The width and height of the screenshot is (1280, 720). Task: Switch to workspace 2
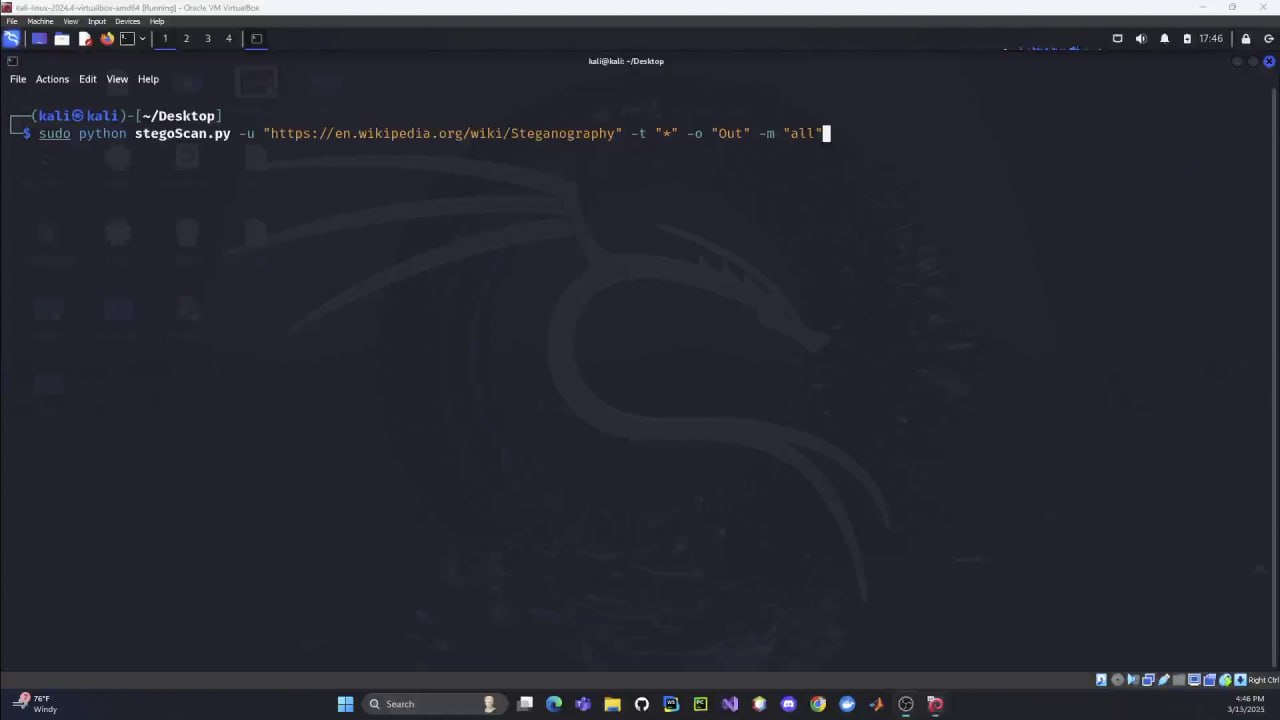tap(186, 39)
